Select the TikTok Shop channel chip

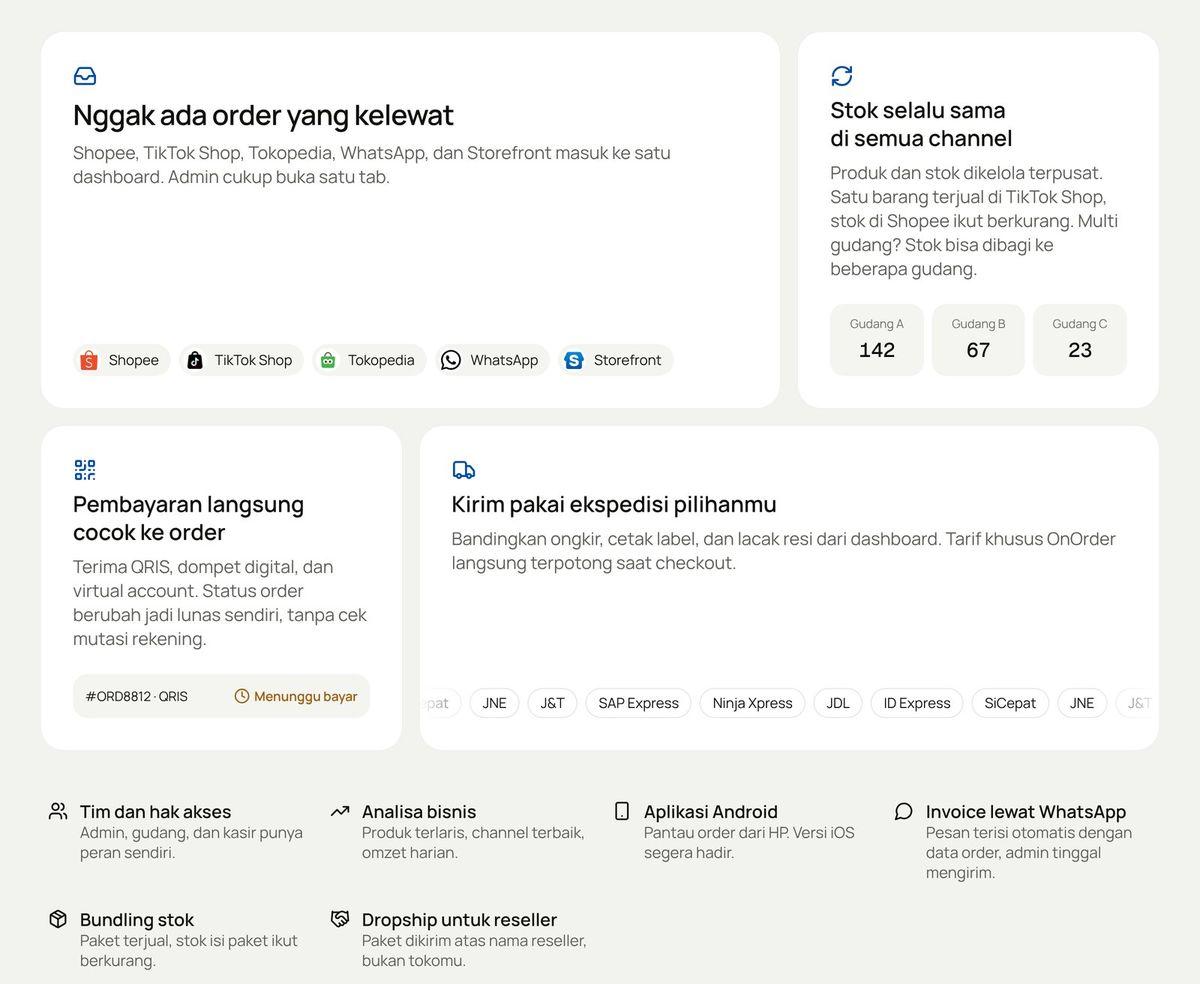241,360
